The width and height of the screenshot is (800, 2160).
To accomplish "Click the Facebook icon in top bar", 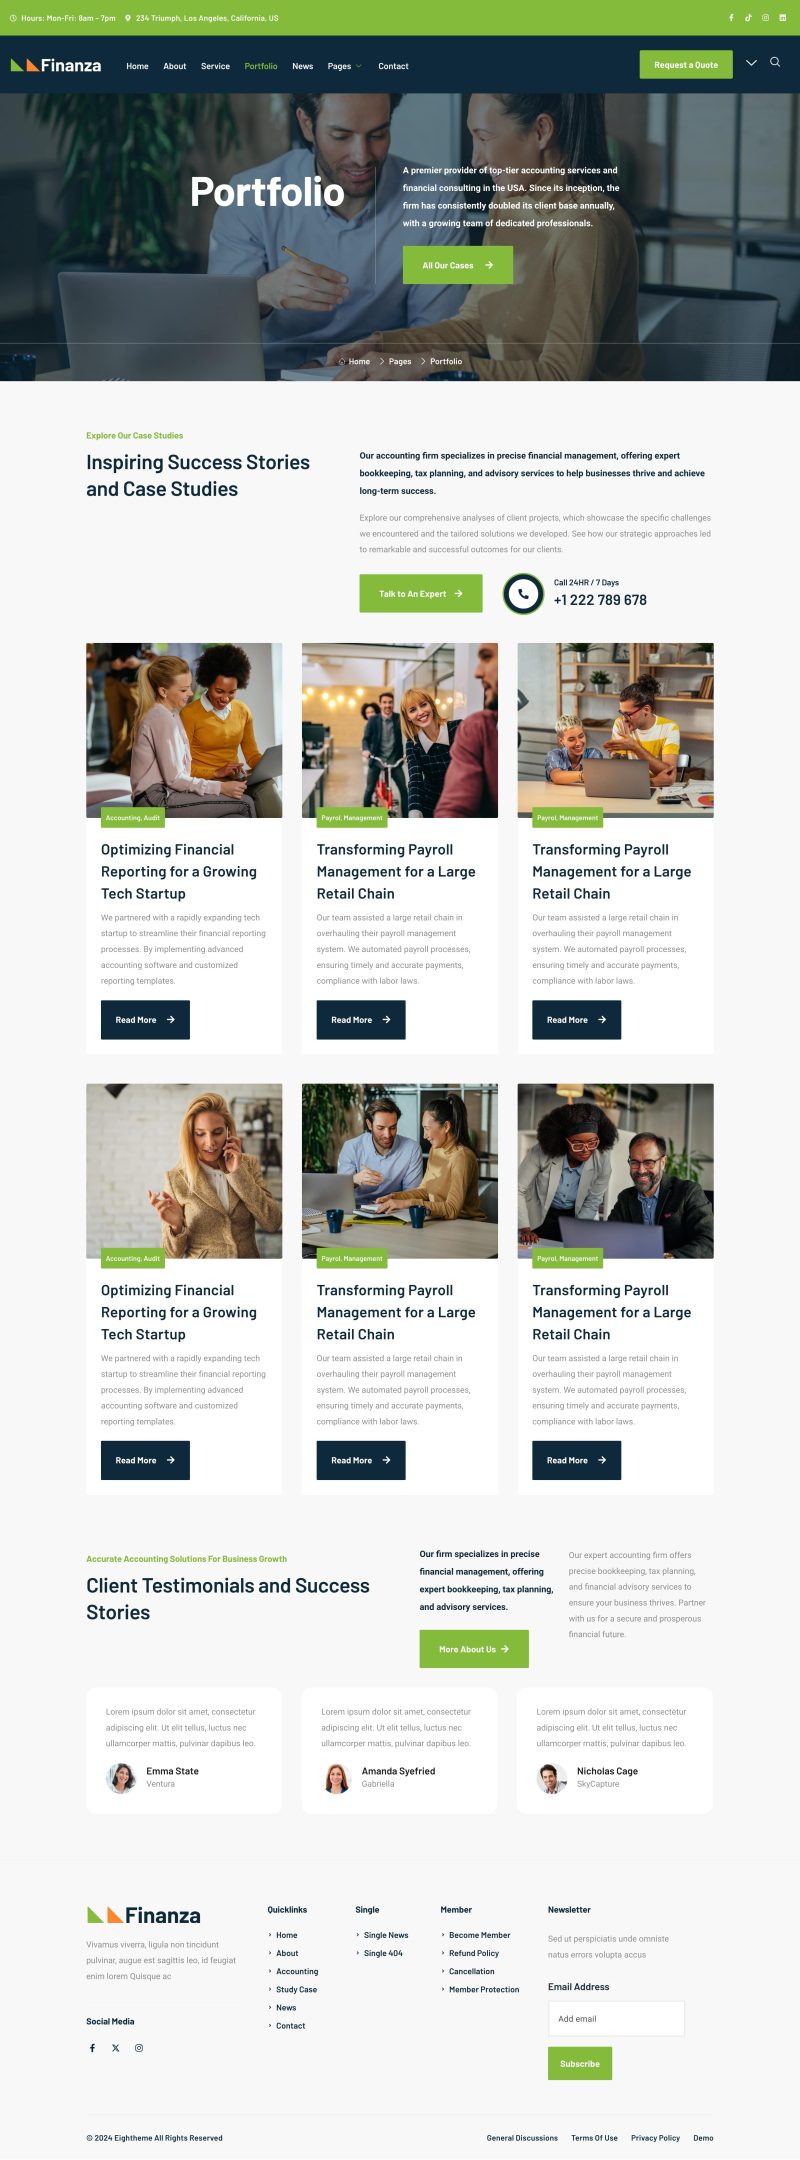I will click(731, 18).
